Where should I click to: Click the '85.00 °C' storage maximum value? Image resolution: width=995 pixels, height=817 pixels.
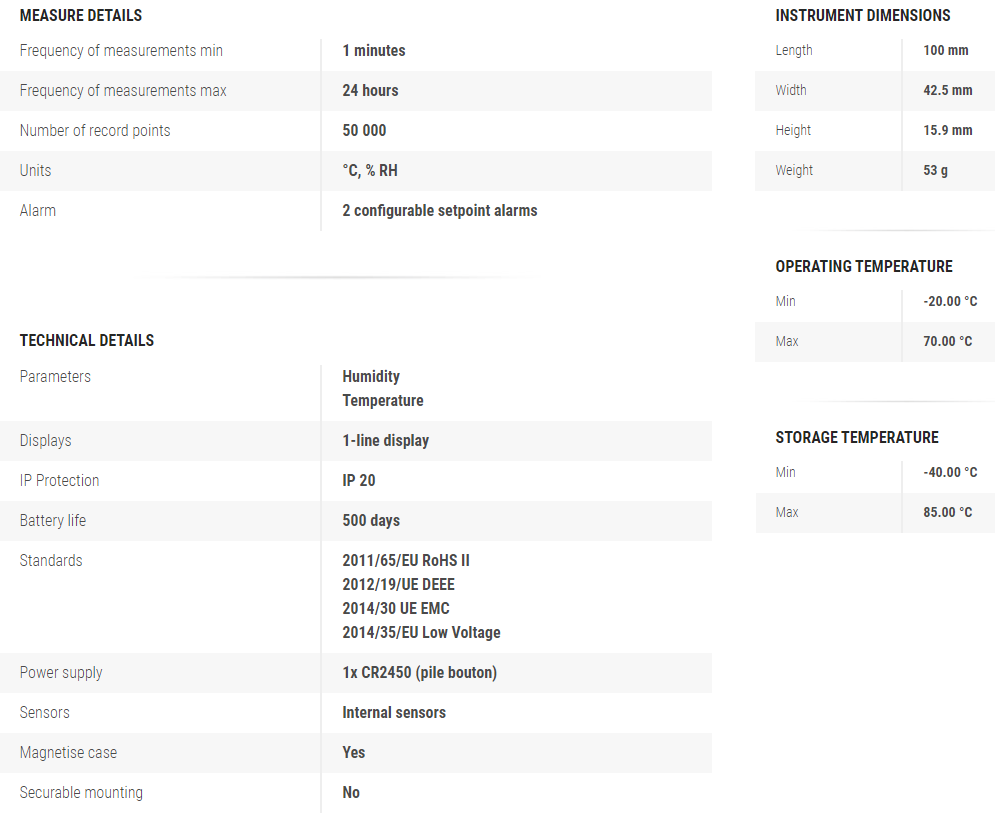948,513
